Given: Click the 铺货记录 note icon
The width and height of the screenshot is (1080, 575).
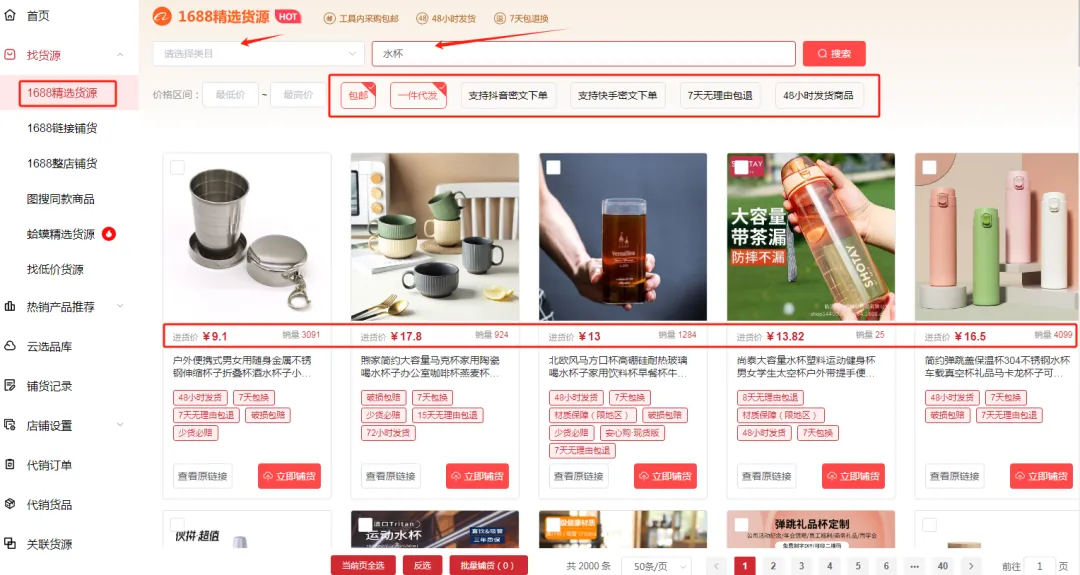Looking at the screenshot, I should click(x=10, y=386).
